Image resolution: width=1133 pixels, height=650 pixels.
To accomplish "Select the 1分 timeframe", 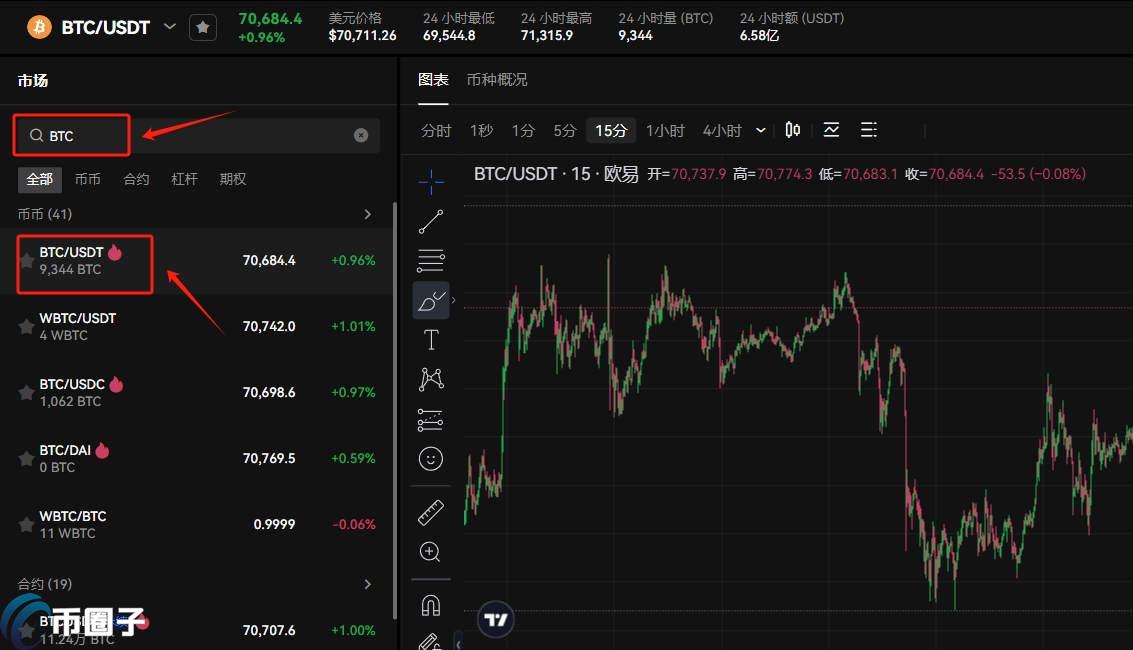I will (x=523, y=131).
